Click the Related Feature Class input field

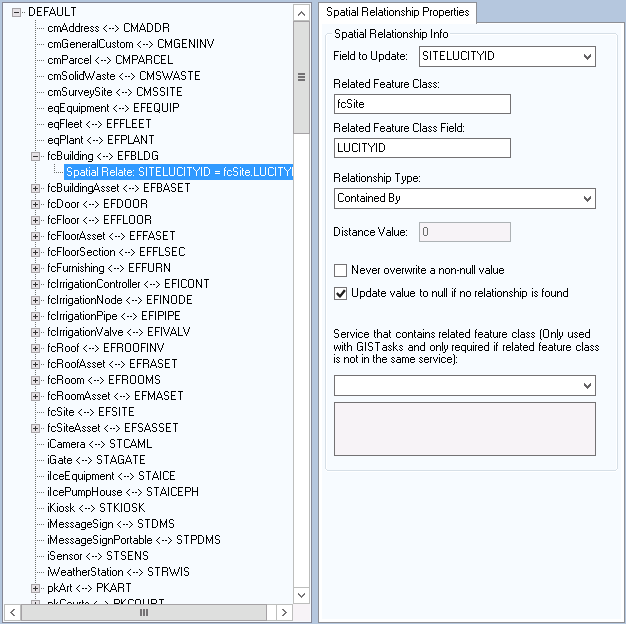422,104
